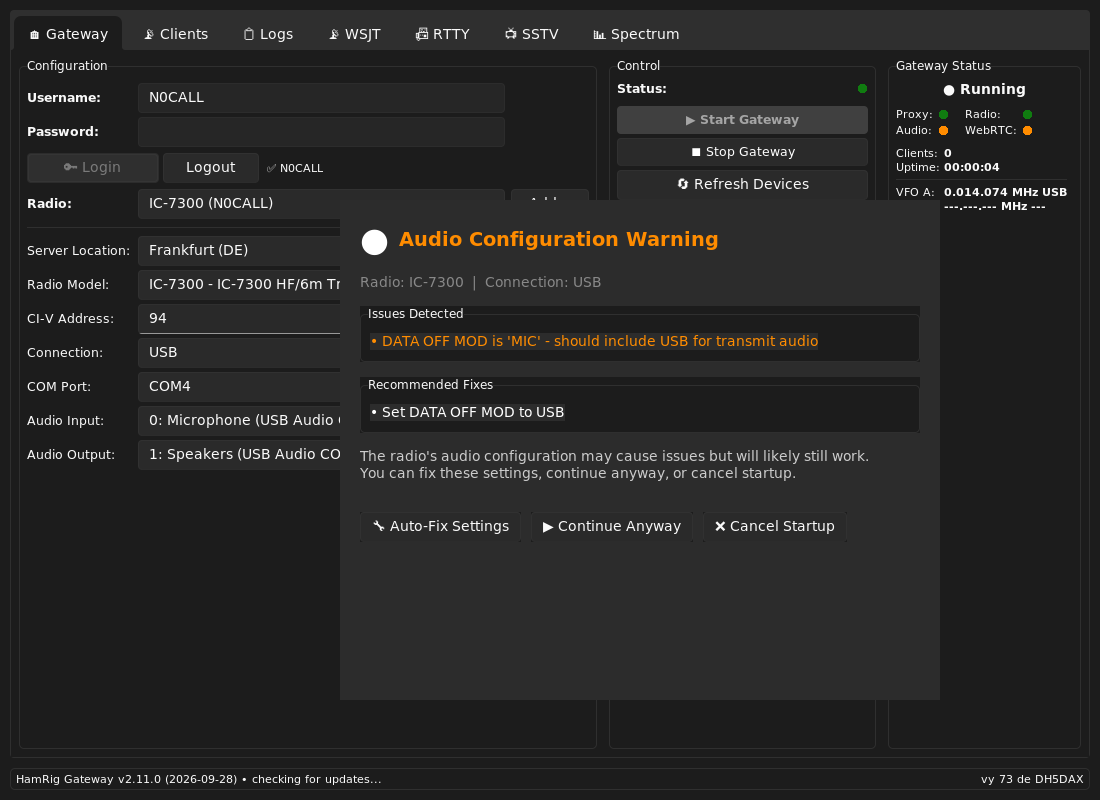Switch to the RTTY tab
The width and height of the screenshot is (1100, 800).
(x=442, y=34)
